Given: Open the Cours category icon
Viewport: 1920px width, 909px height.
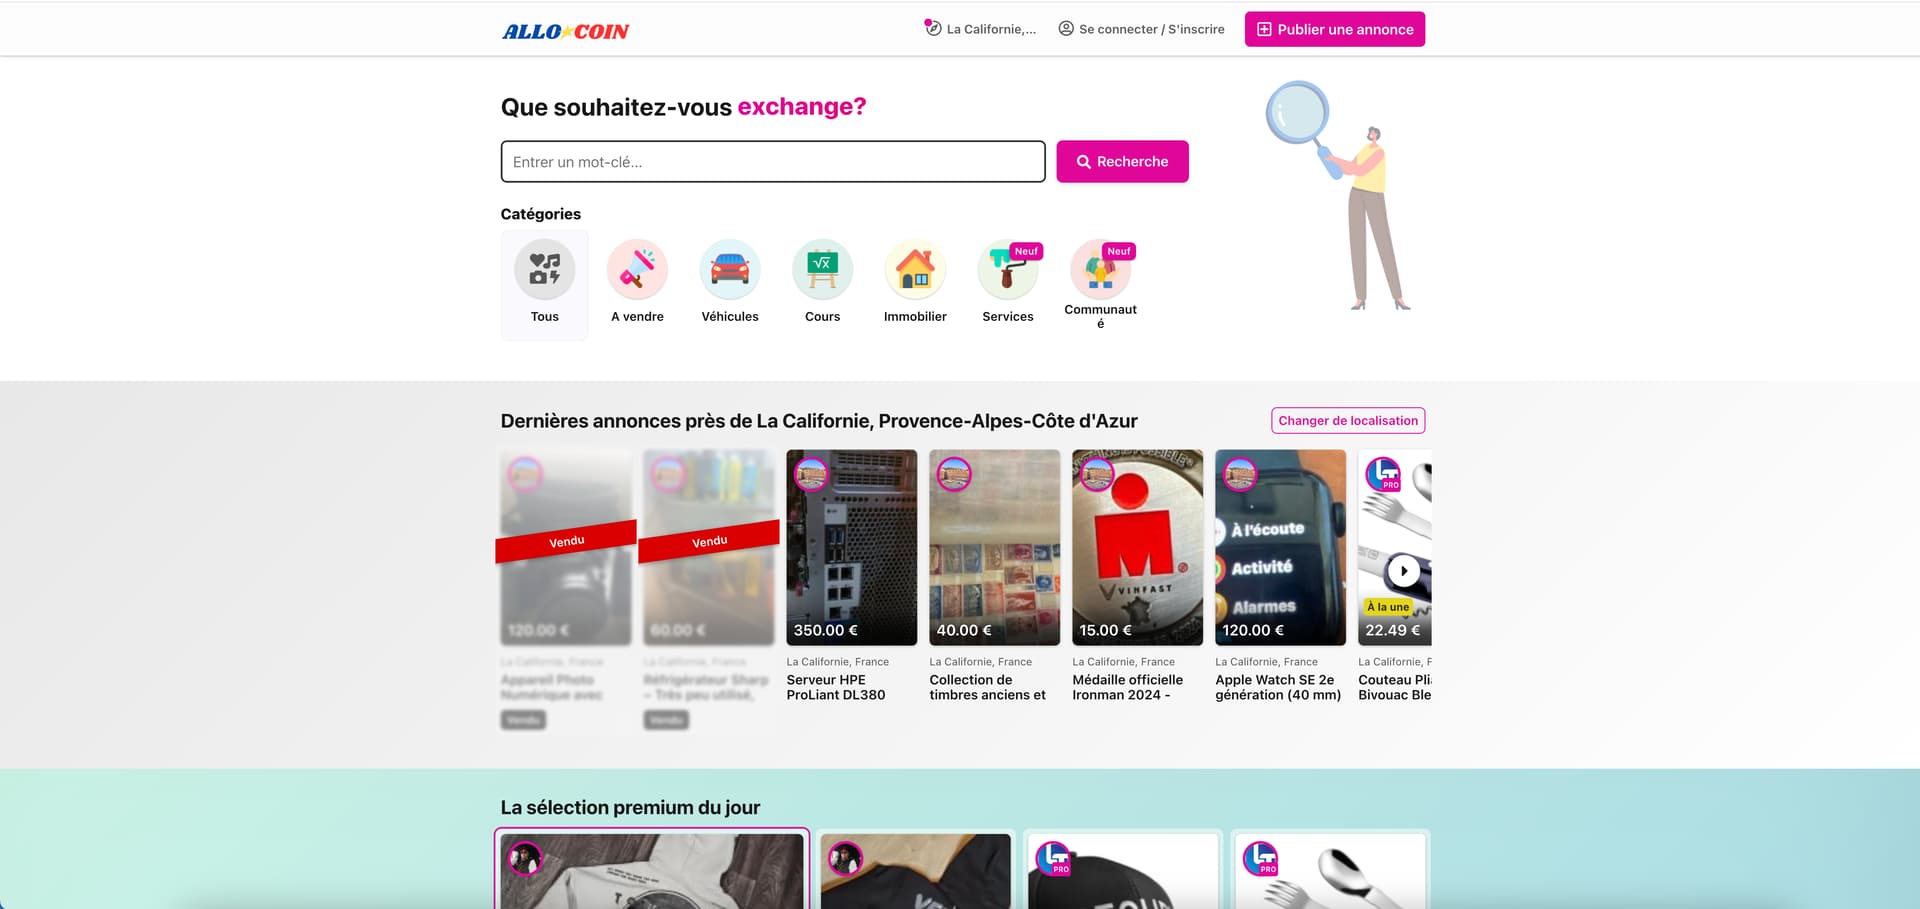Looking at the screenshot, I should (x=822, y=269).
